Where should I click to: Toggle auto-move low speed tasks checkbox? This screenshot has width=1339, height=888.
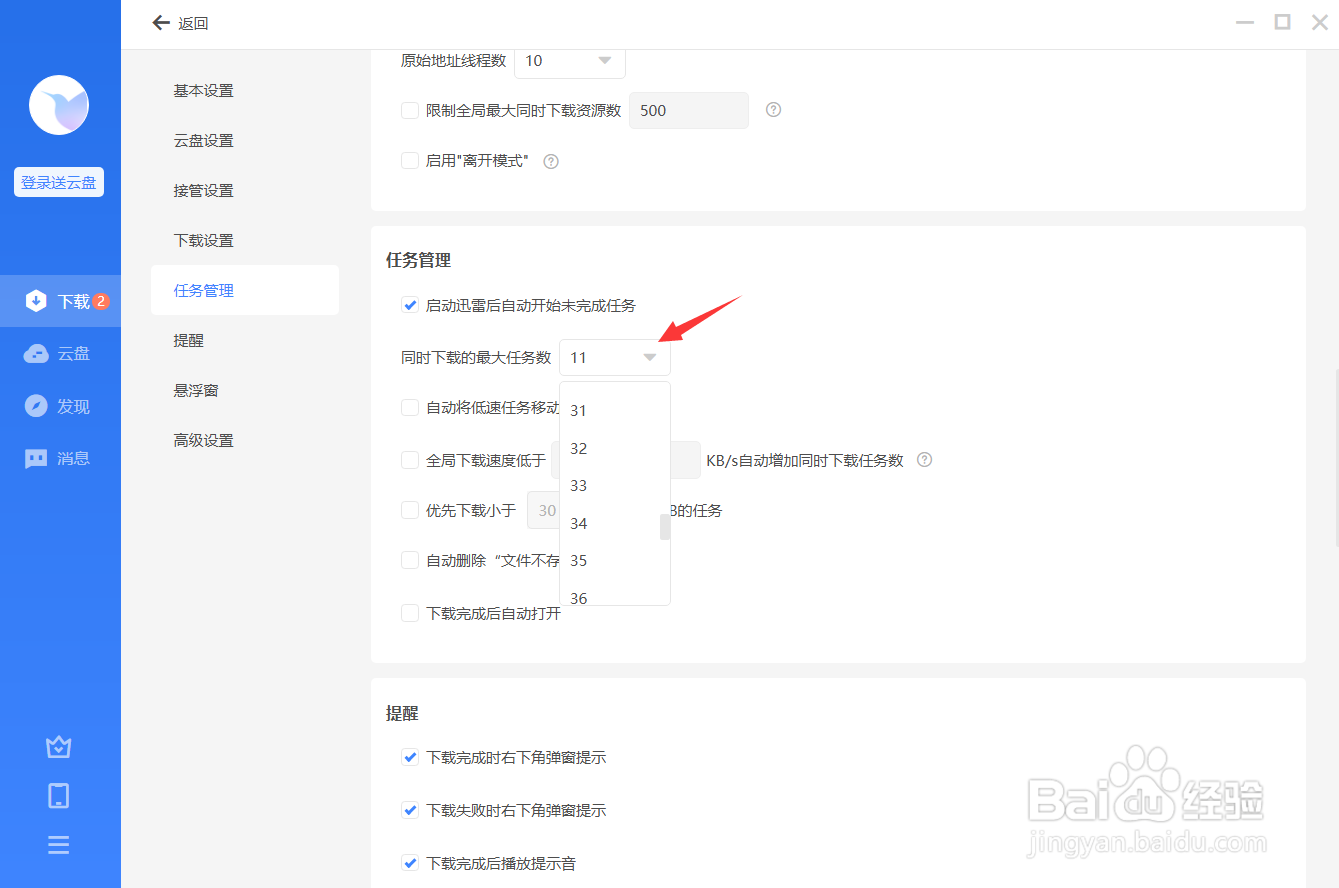click(x=410, y=407)
